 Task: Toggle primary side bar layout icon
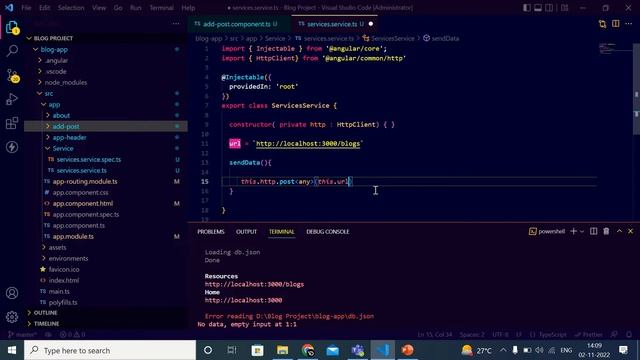tap(527, 8)
